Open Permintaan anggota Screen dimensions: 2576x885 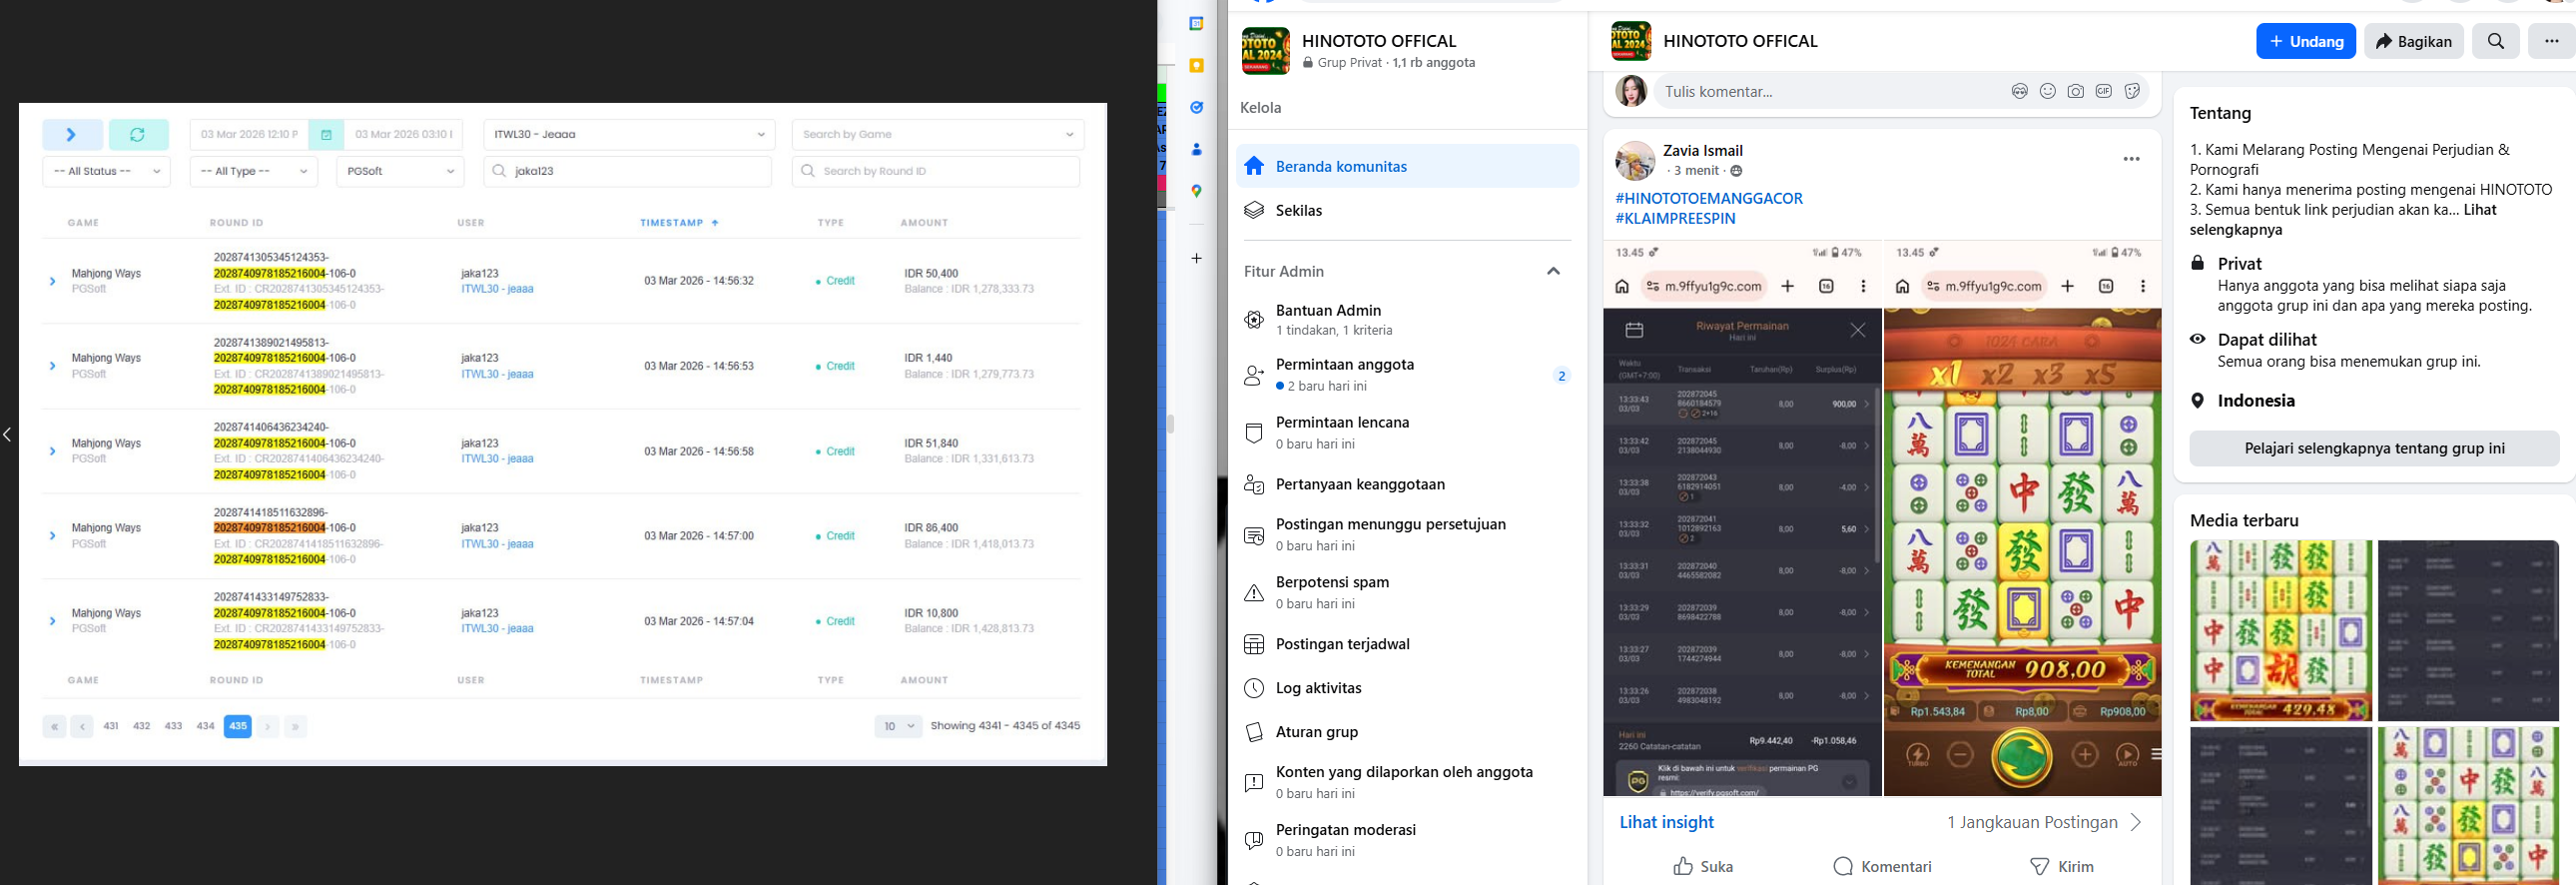(1408, 375)
